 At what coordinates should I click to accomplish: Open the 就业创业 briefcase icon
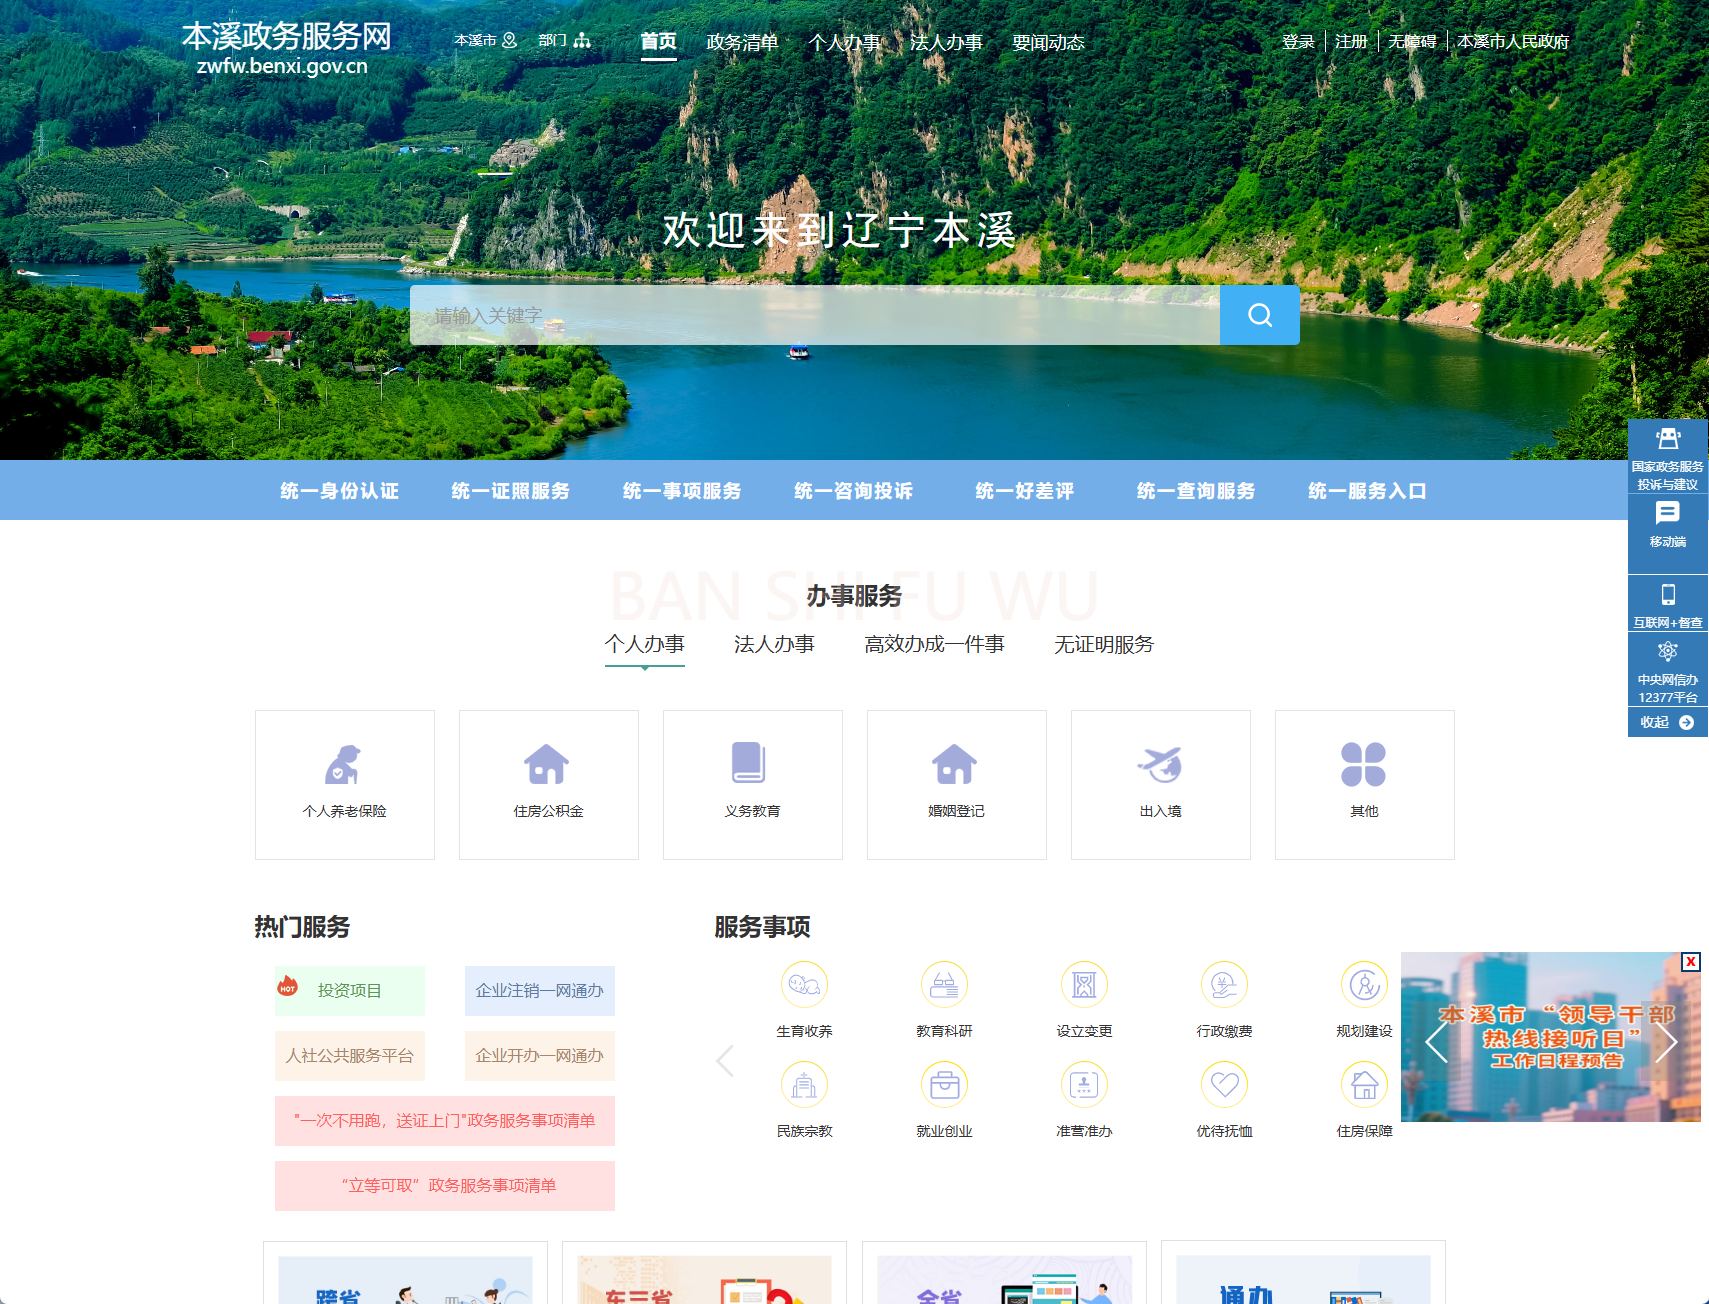944,1084
